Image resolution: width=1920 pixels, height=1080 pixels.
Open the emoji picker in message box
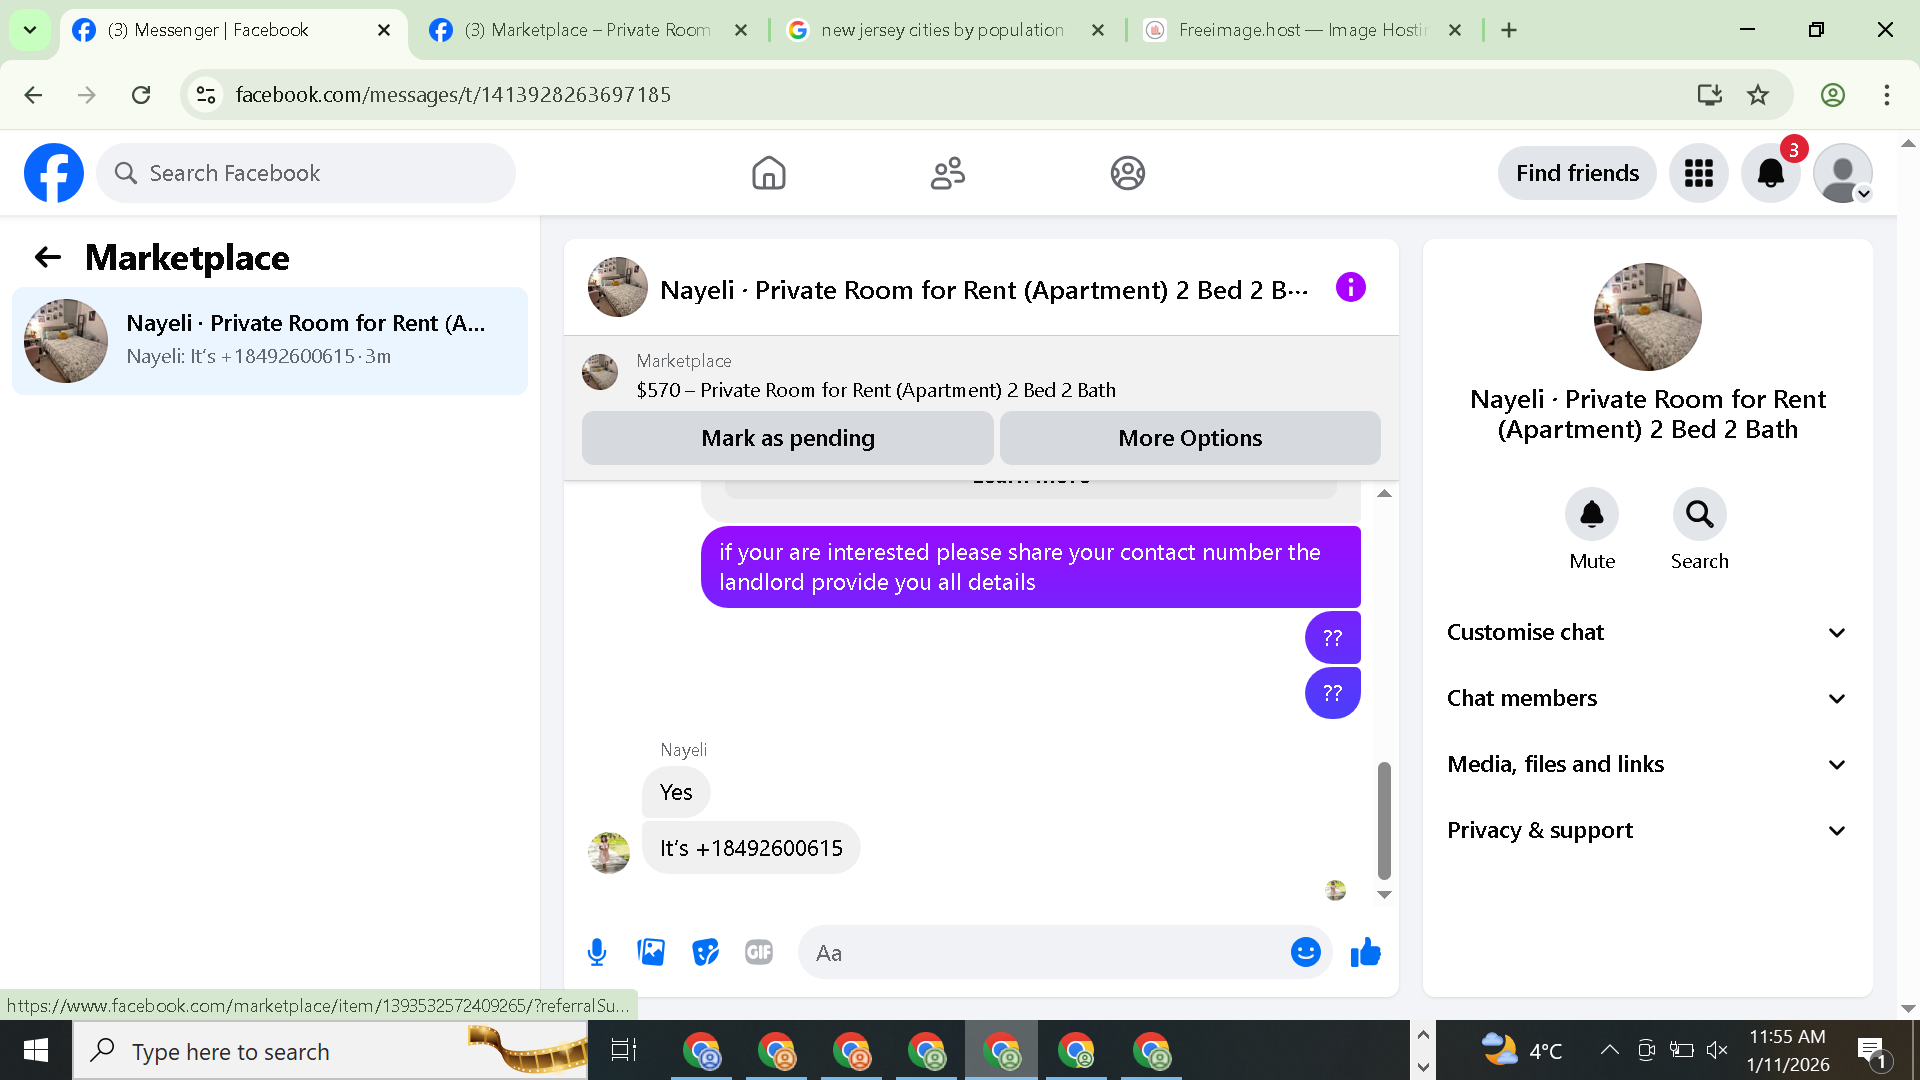(x=1305, y=953)
